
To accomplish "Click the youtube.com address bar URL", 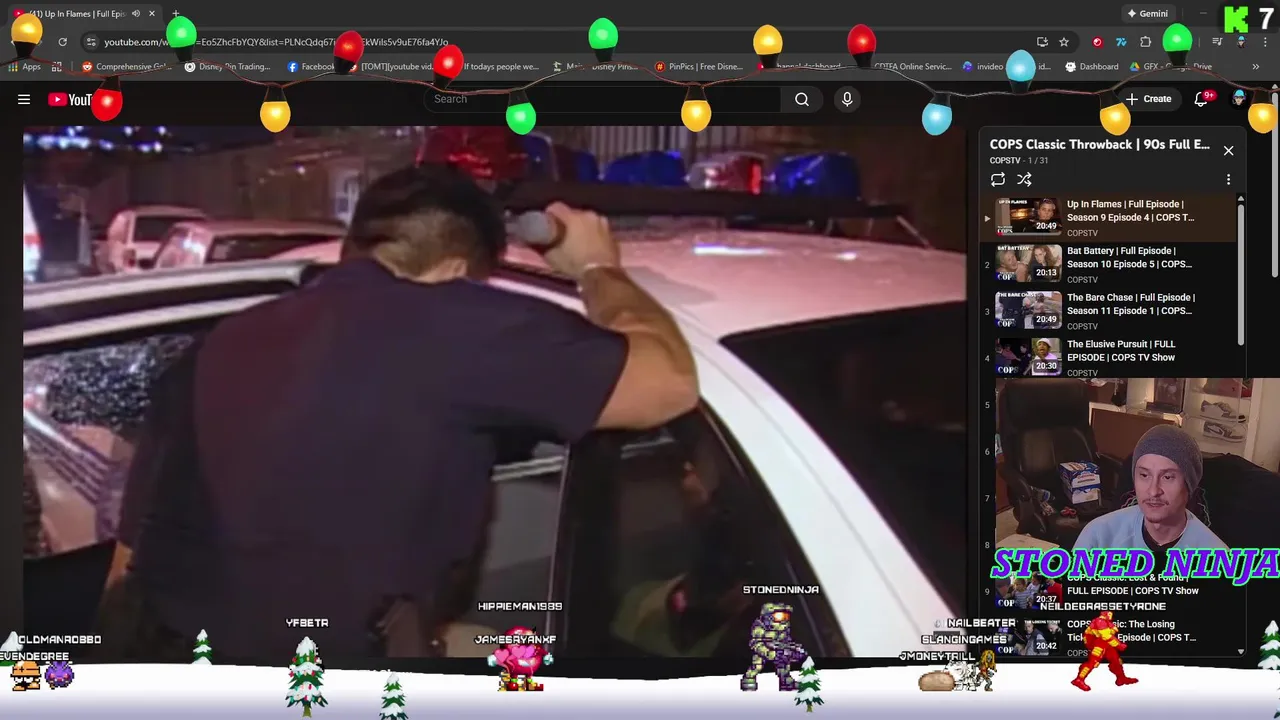I will [x=276, y=42].
